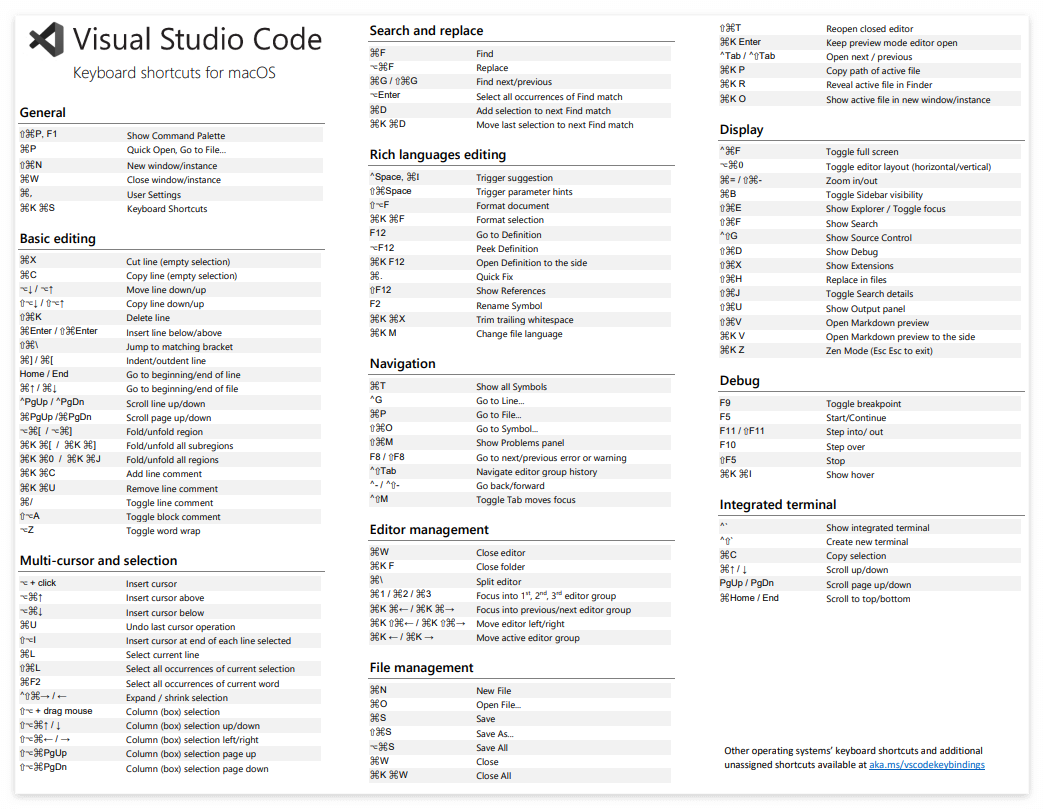Select the 'Show Command Palette' row text
The width and height of the screenshot is (1044, 809).
[x=176, y=136]
